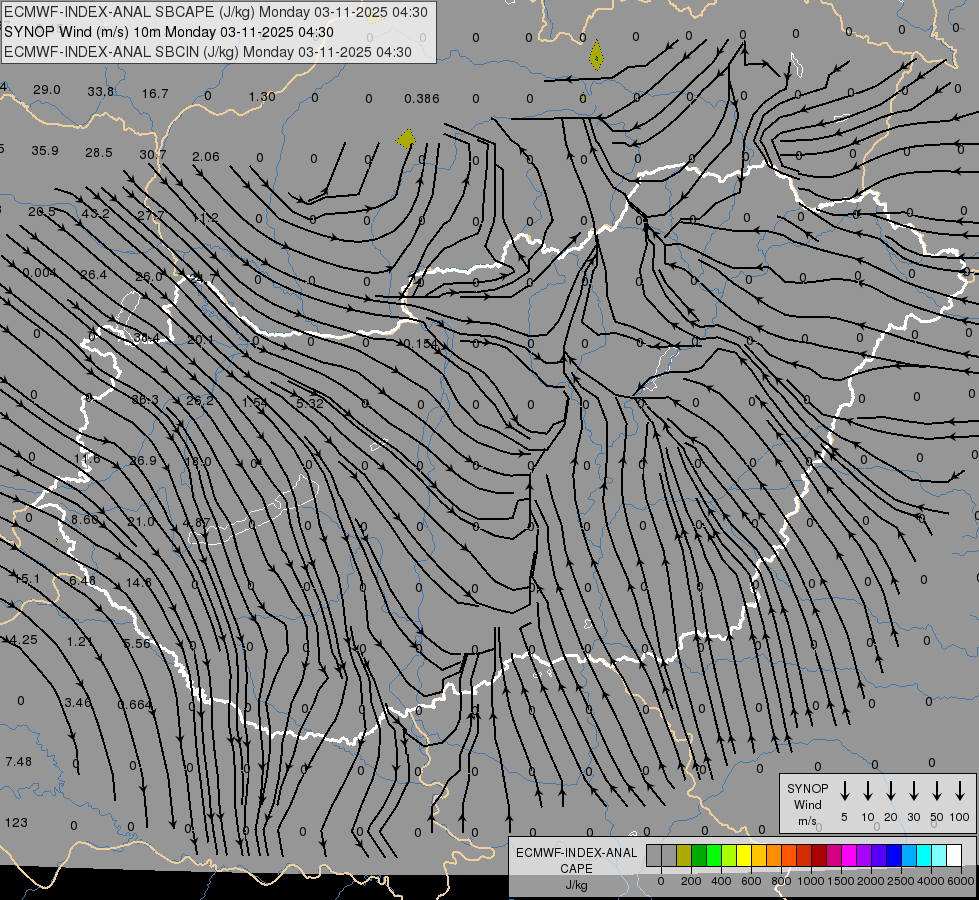Select the ECMWF-INDEX-ANAL SBCAPE title line

tap(216, 12)
